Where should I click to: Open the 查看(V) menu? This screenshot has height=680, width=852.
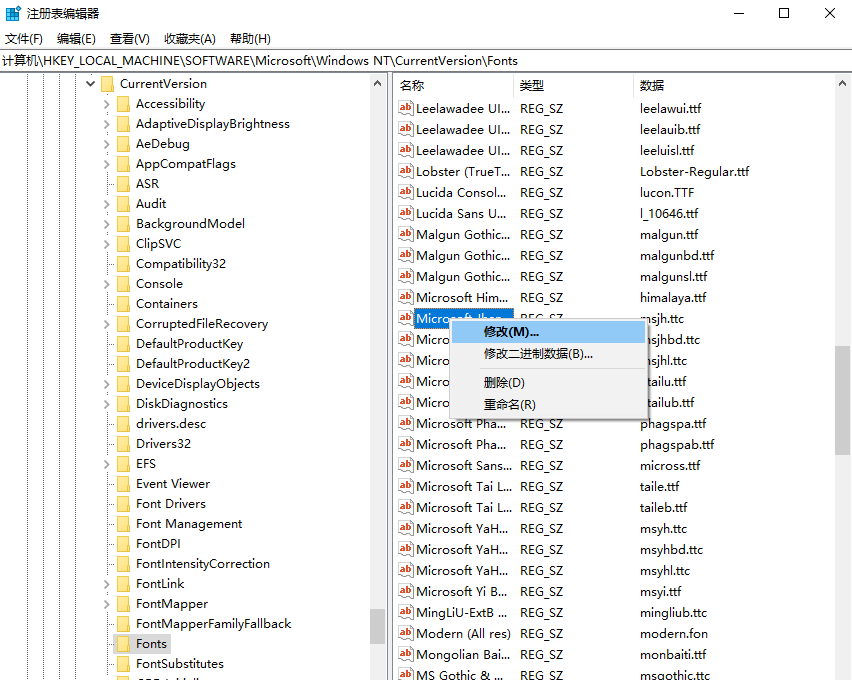click(129, 38)
